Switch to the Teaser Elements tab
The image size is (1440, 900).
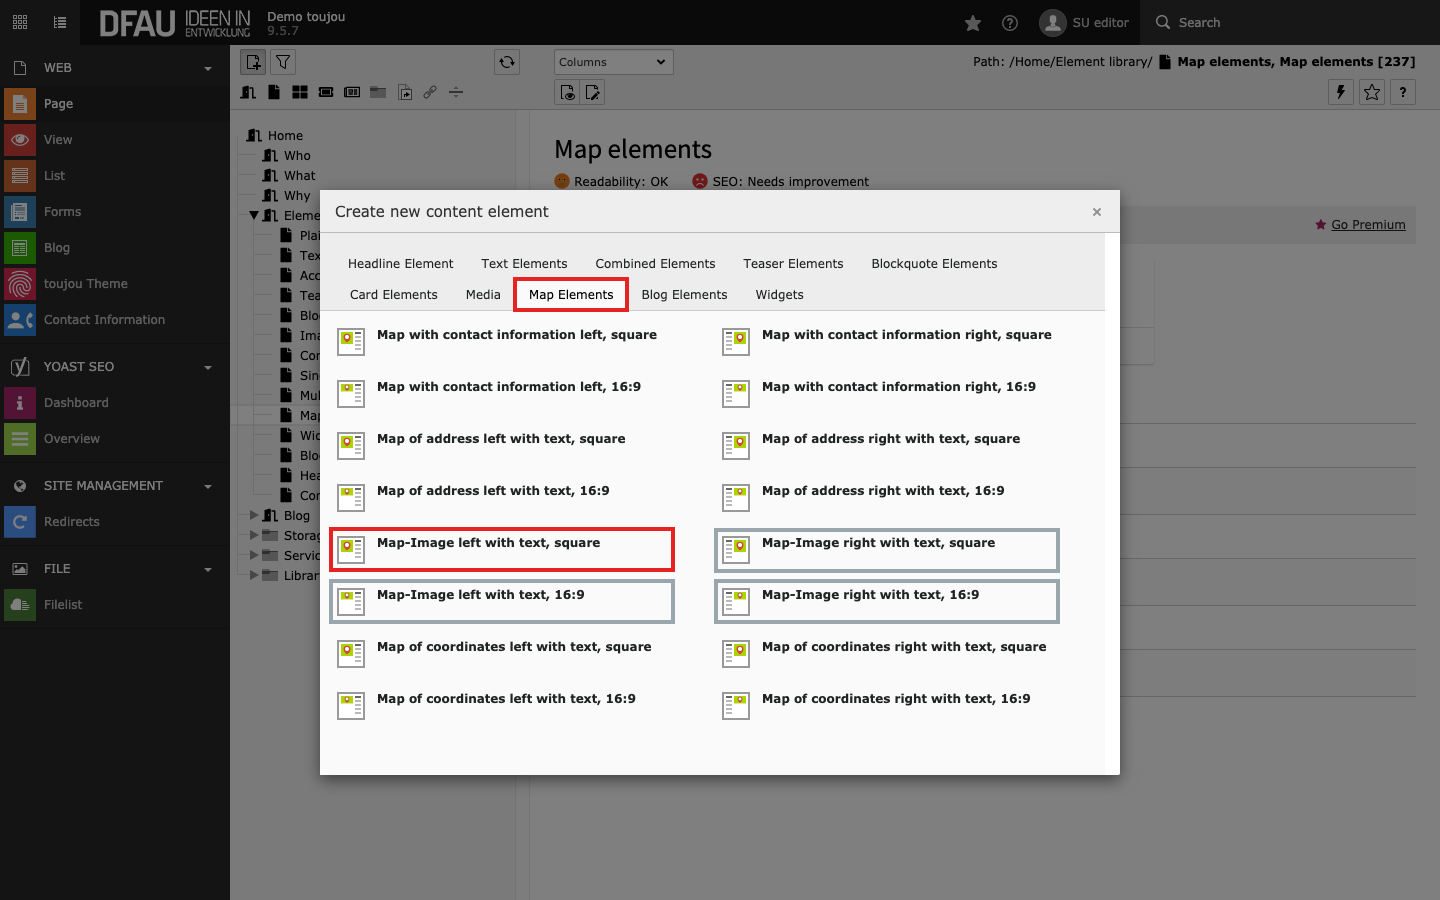793,264
